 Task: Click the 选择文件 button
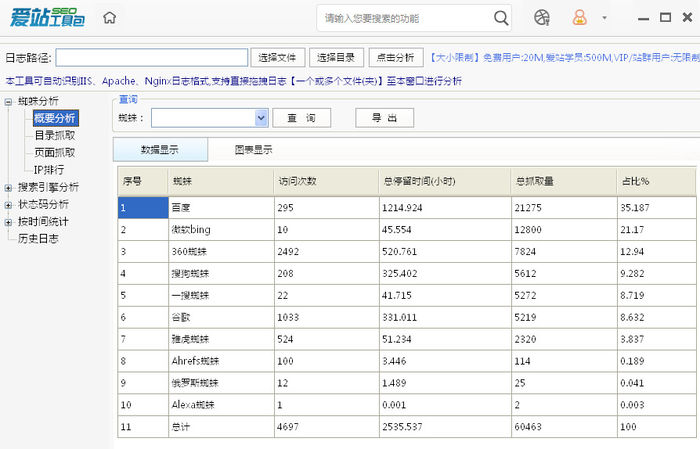(277, 58)
